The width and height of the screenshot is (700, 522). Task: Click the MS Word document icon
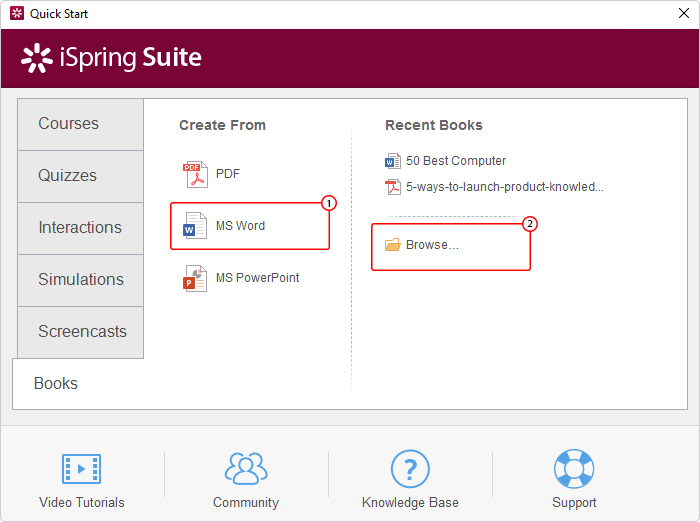pyautogui.click(x=195, y=226)
